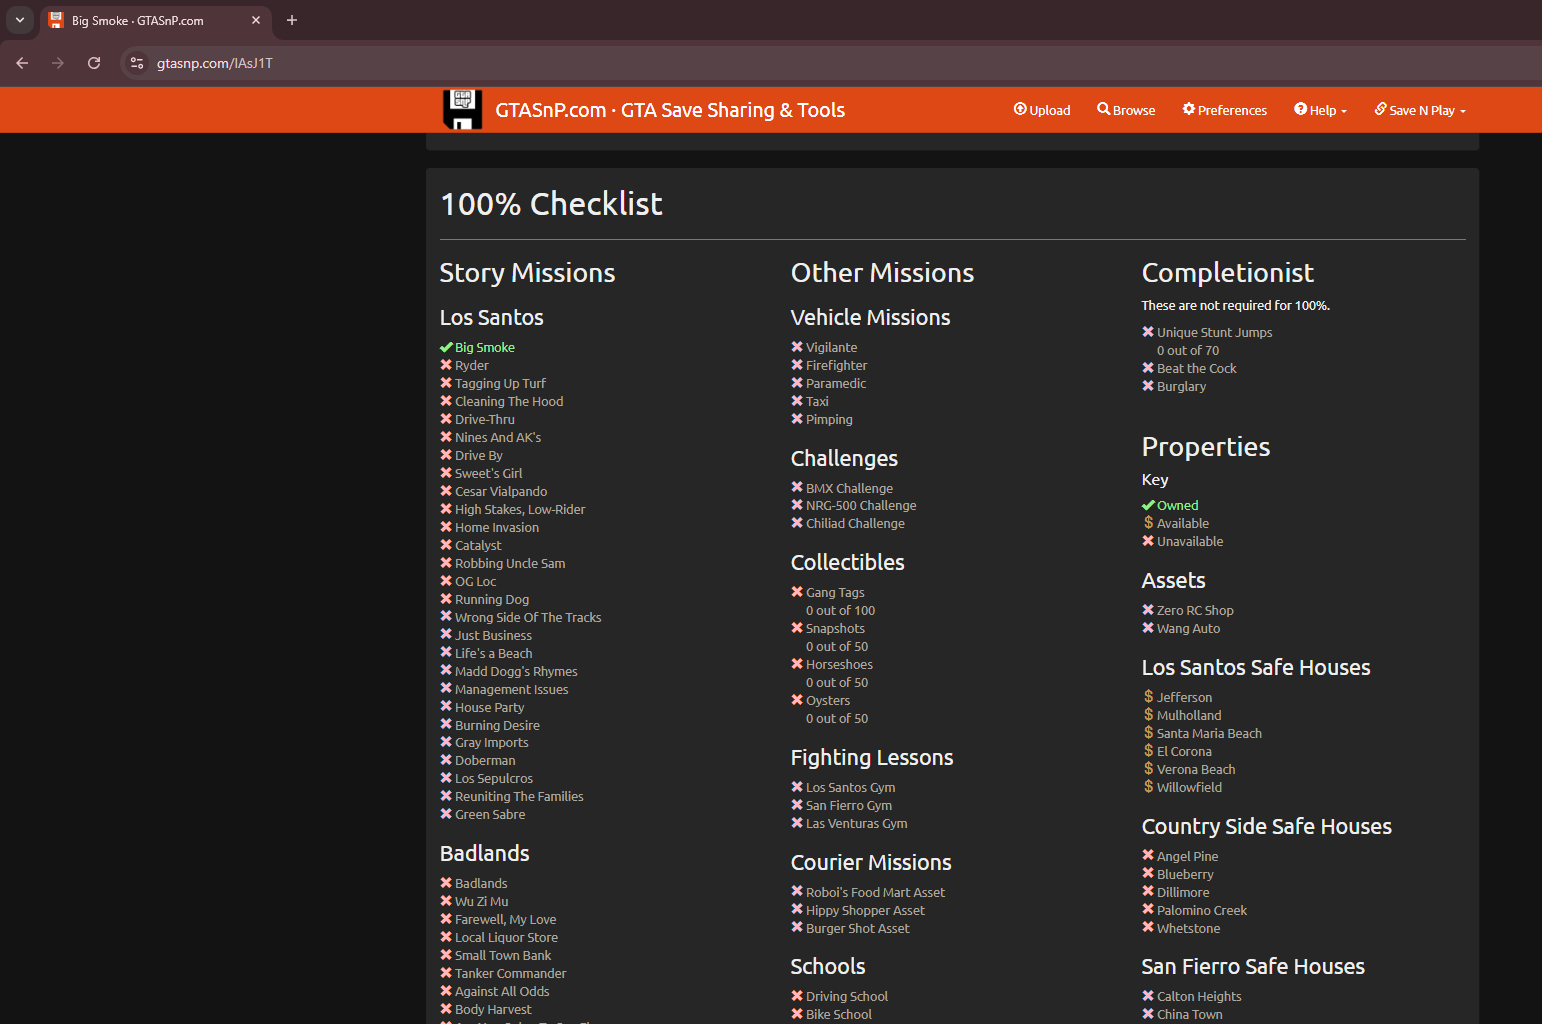1542x1024 pixels.
Task: Click the X icon beside Unique Stunt Jumps
Action: 1148,332
